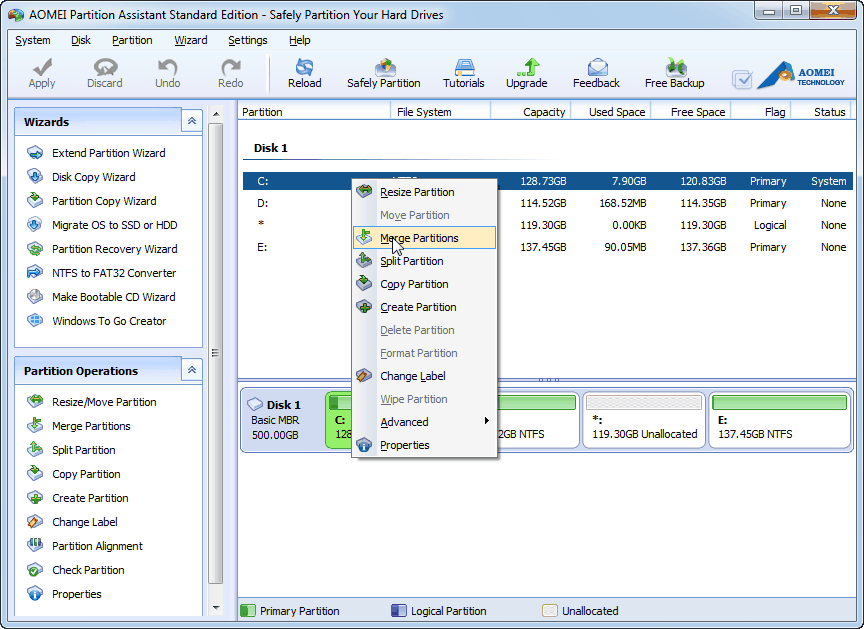Select the E: partition row
This screenshot has height=629, width=864.
point(548,247)
